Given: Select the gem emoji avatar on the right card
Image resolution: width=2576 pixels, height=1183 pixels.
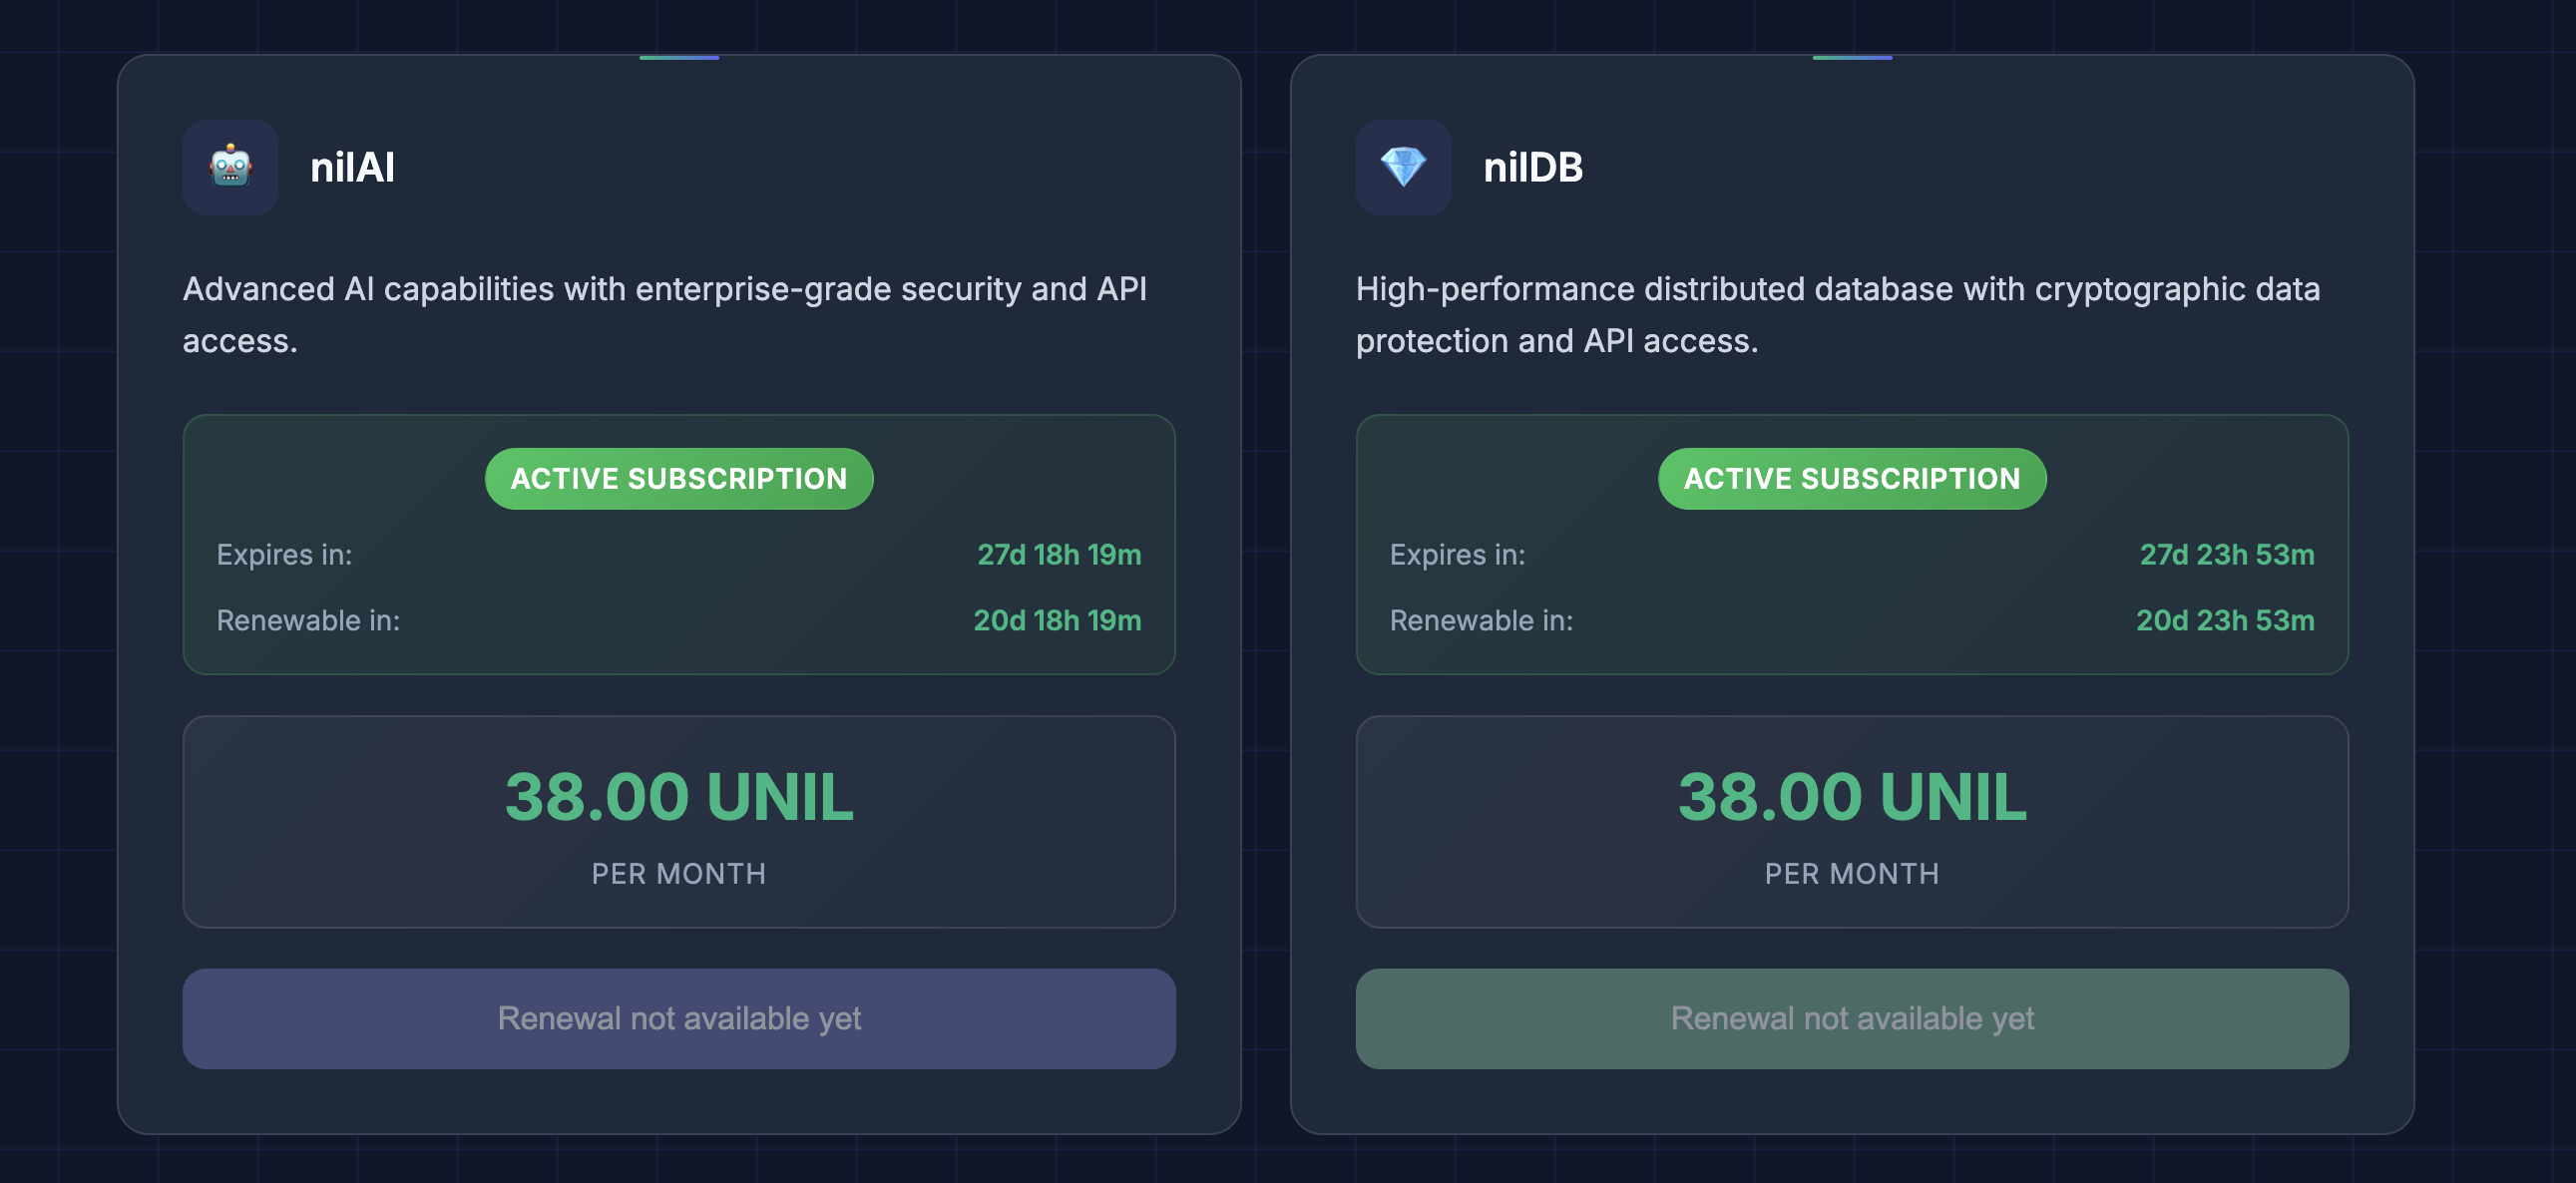Looking at the screenshot, I should pyautogui.click(x=1403, y=168).
